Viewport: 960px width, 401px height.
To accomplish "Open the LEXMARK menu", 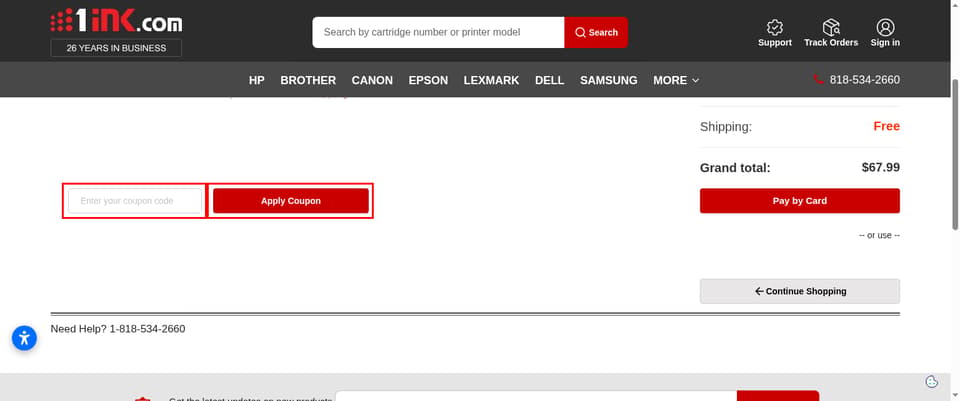I will [491, 80].
